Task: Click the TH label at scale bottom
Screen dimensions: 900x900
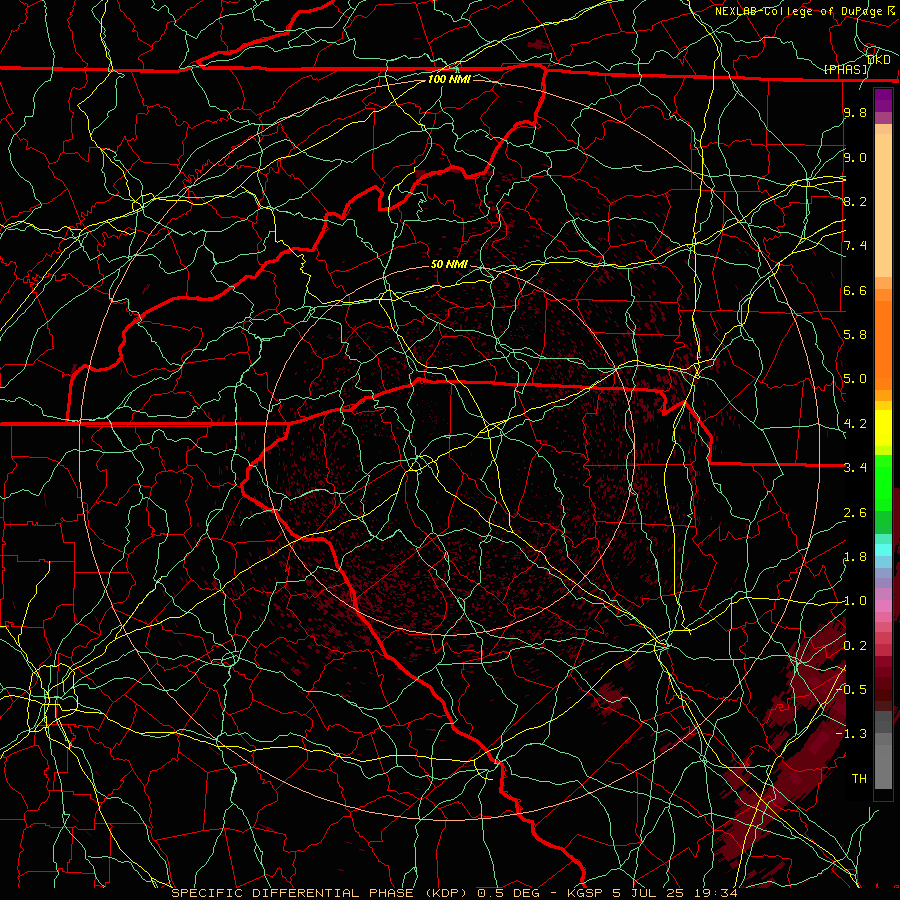Action: [x=859, y=779]
